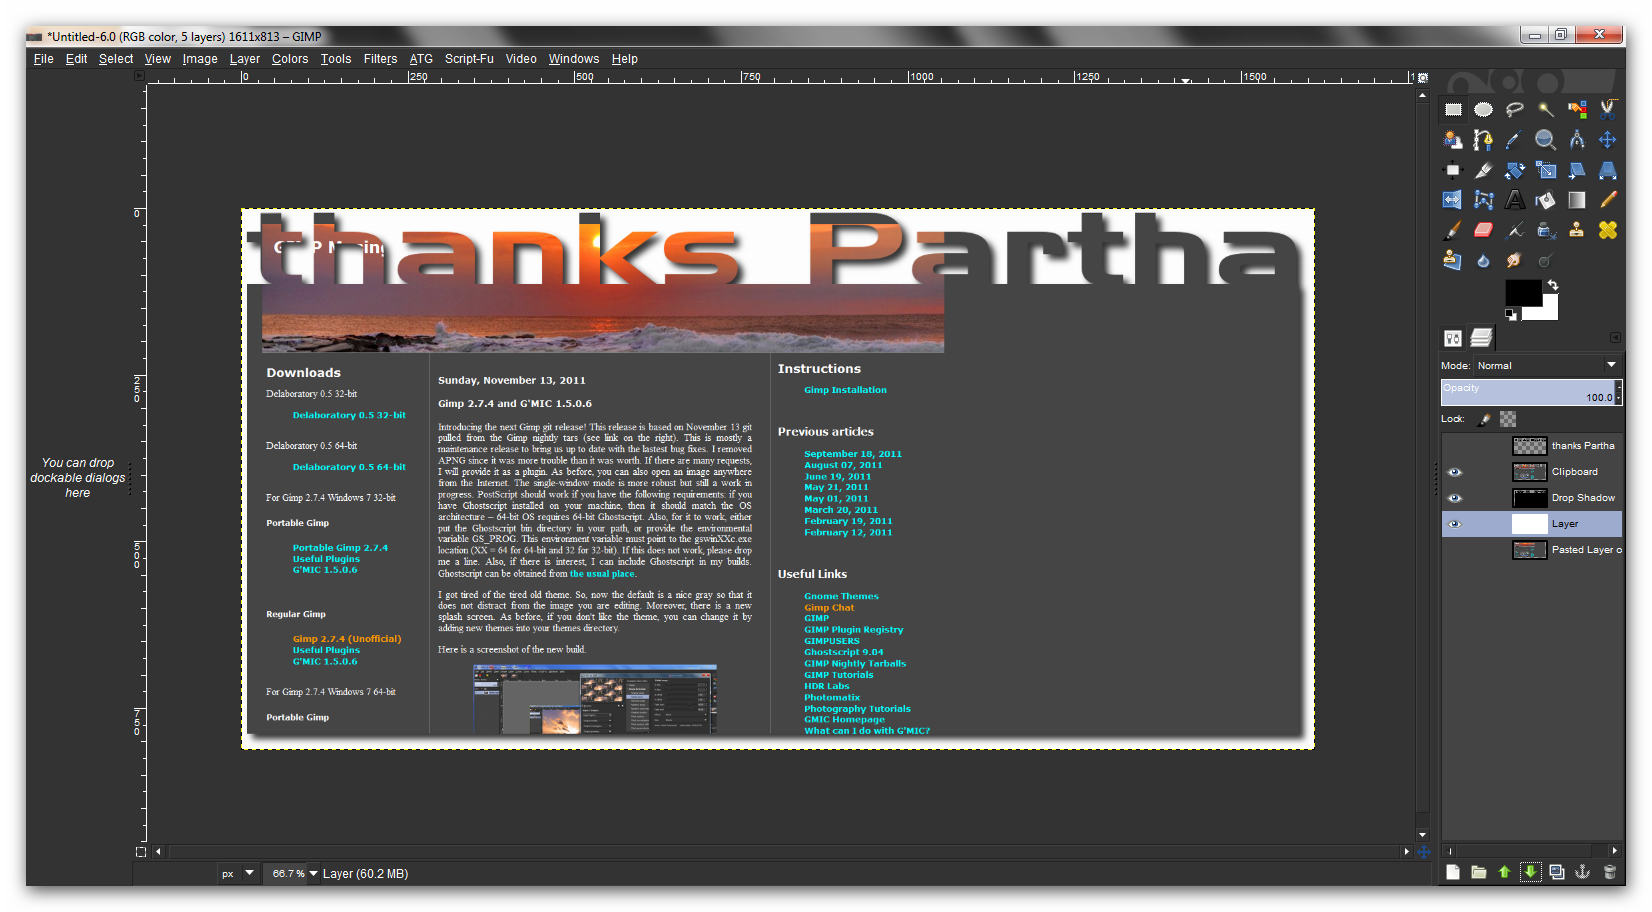The width and height of the screenshot is (1652, 912).
Task: Create a new layer group
Action: click(x=1479, y=872)
